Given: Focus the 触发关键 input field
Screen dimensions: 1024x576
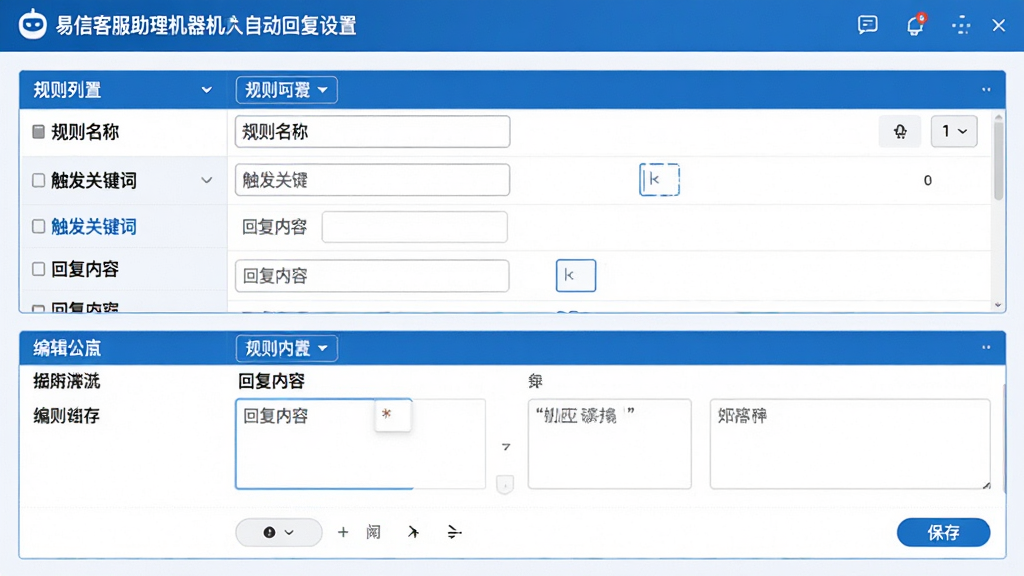Looking at the screenshot, I should (372, 180).
